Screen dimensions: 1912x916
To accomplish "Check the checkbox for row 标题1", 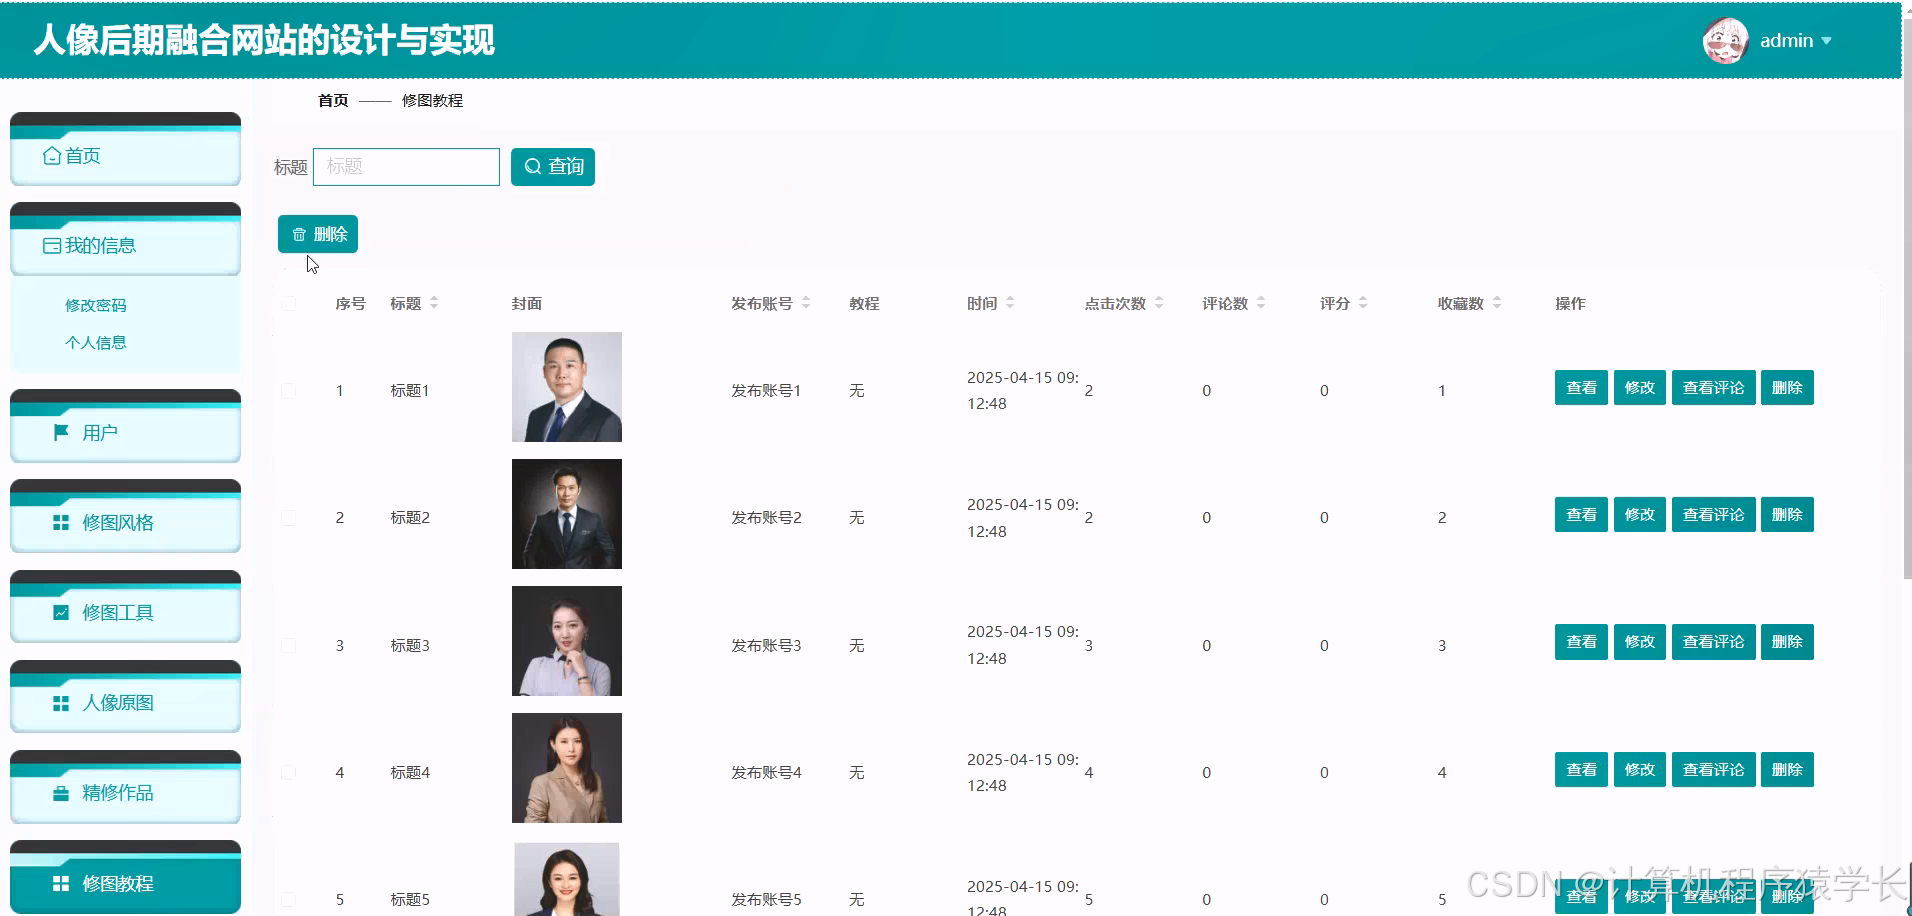I will 289,390.
